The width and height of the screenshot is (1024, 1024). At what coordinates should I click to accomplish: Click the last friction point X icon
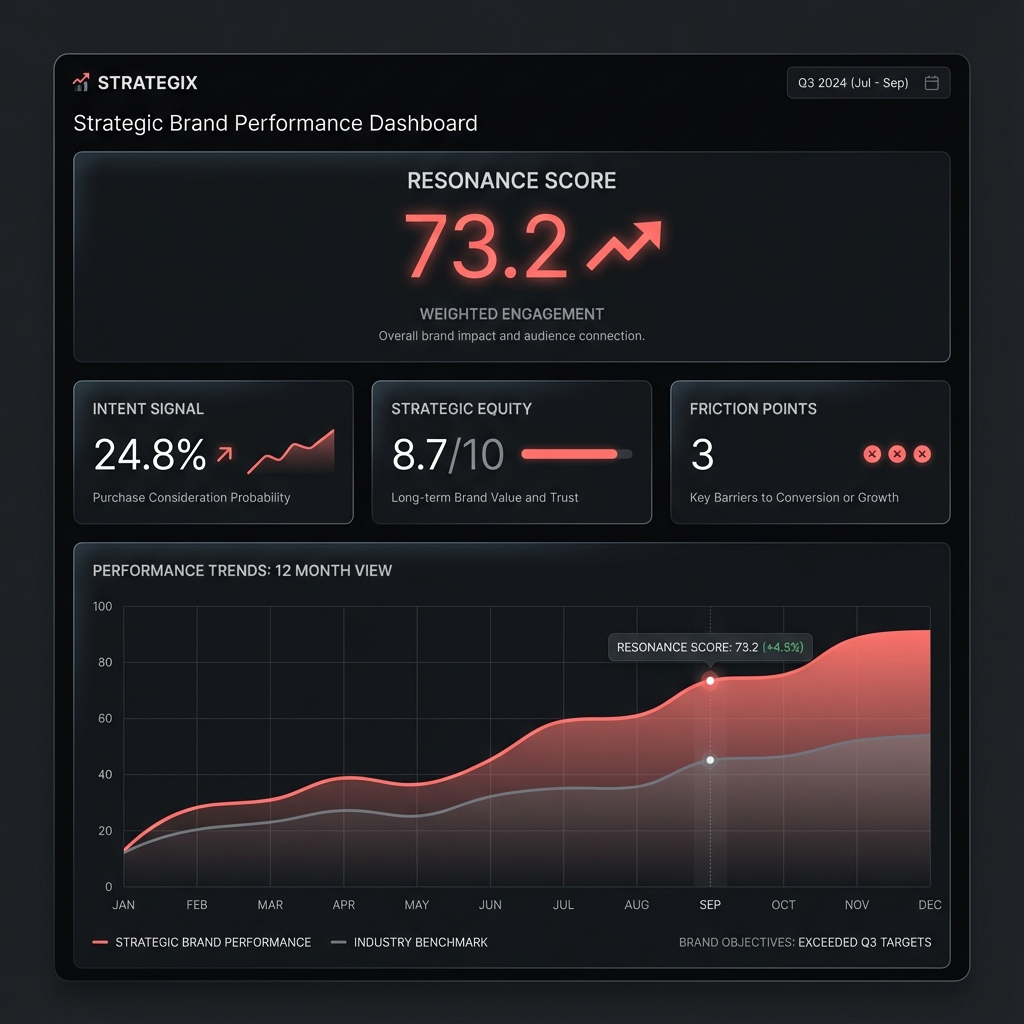click(x=922, y=453)
